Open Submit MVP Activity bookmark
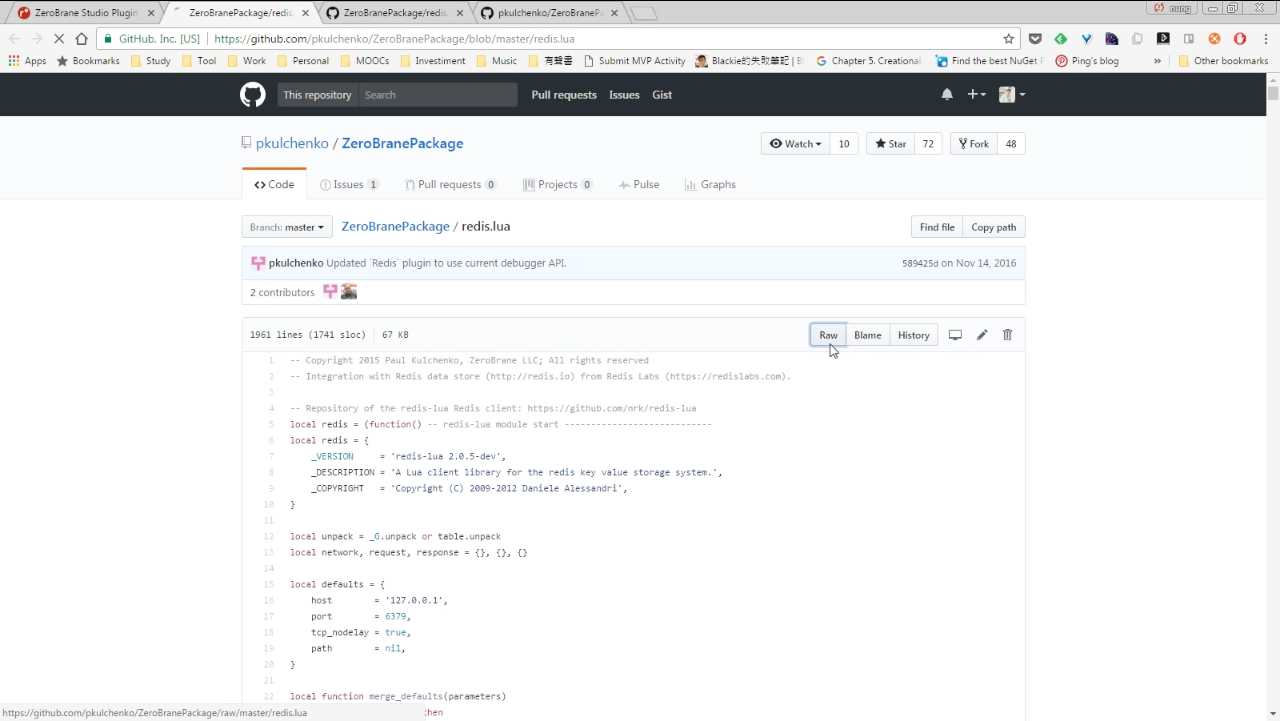 634,61
